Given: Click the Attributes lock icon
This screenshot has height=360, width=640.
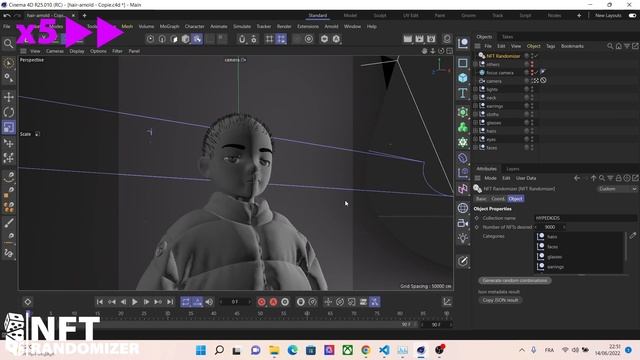Looking at the screenshot, I should coord(618,178).
